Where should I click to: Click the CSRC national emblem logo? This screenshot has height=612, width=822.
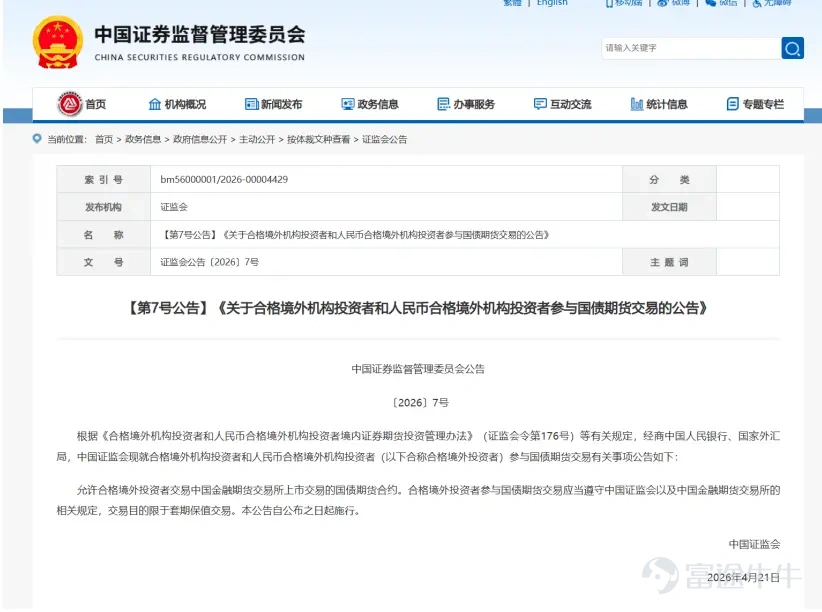point(58,42)
